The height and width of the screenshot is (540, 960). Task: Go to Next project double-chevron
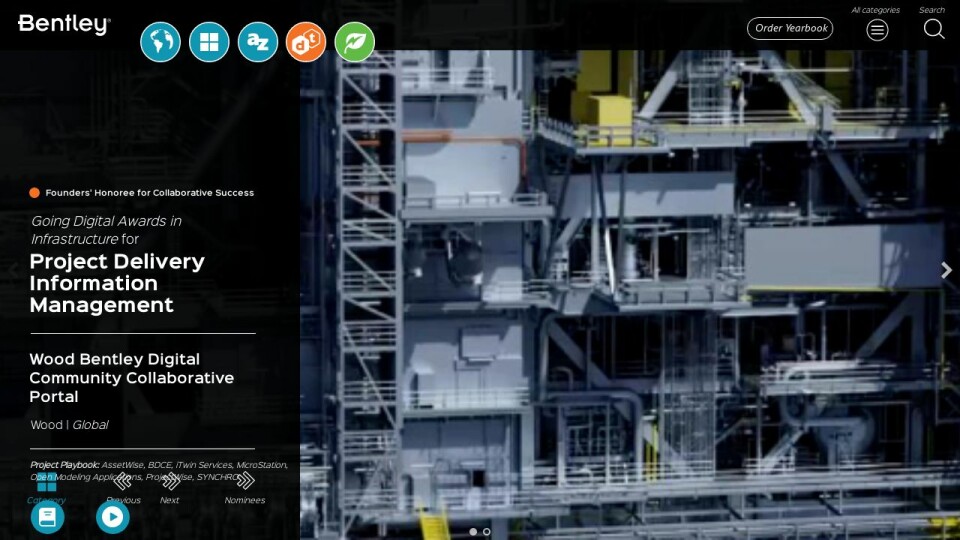[x=170, y=481]
